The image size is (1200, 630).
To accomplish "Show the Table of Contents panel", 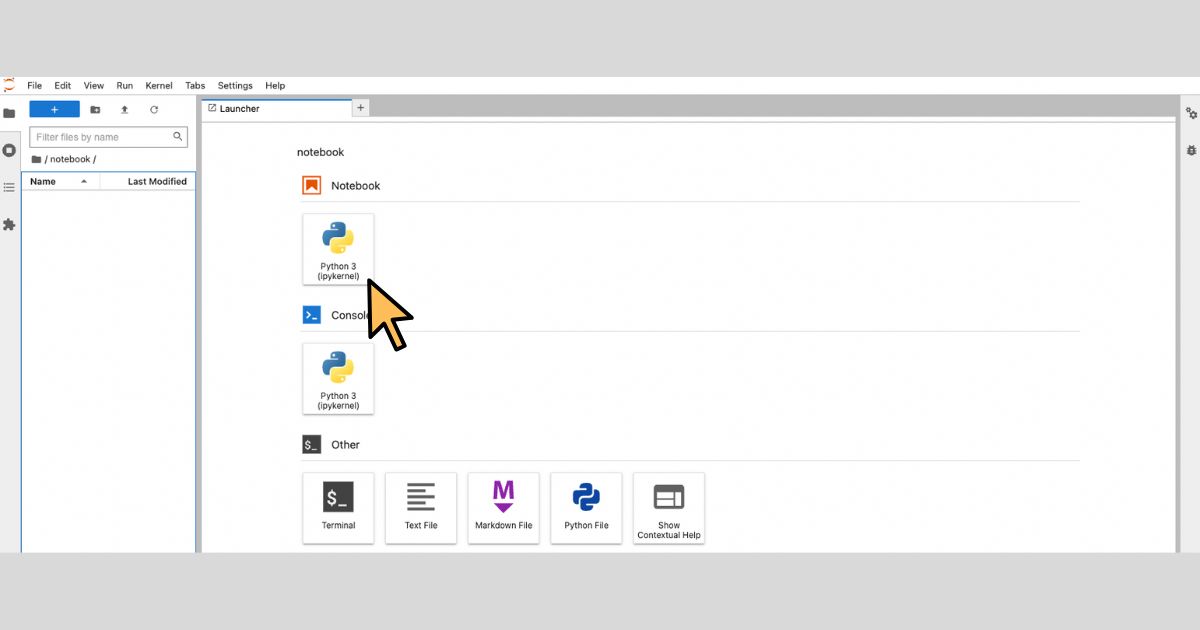I will [x=9, y=187].
